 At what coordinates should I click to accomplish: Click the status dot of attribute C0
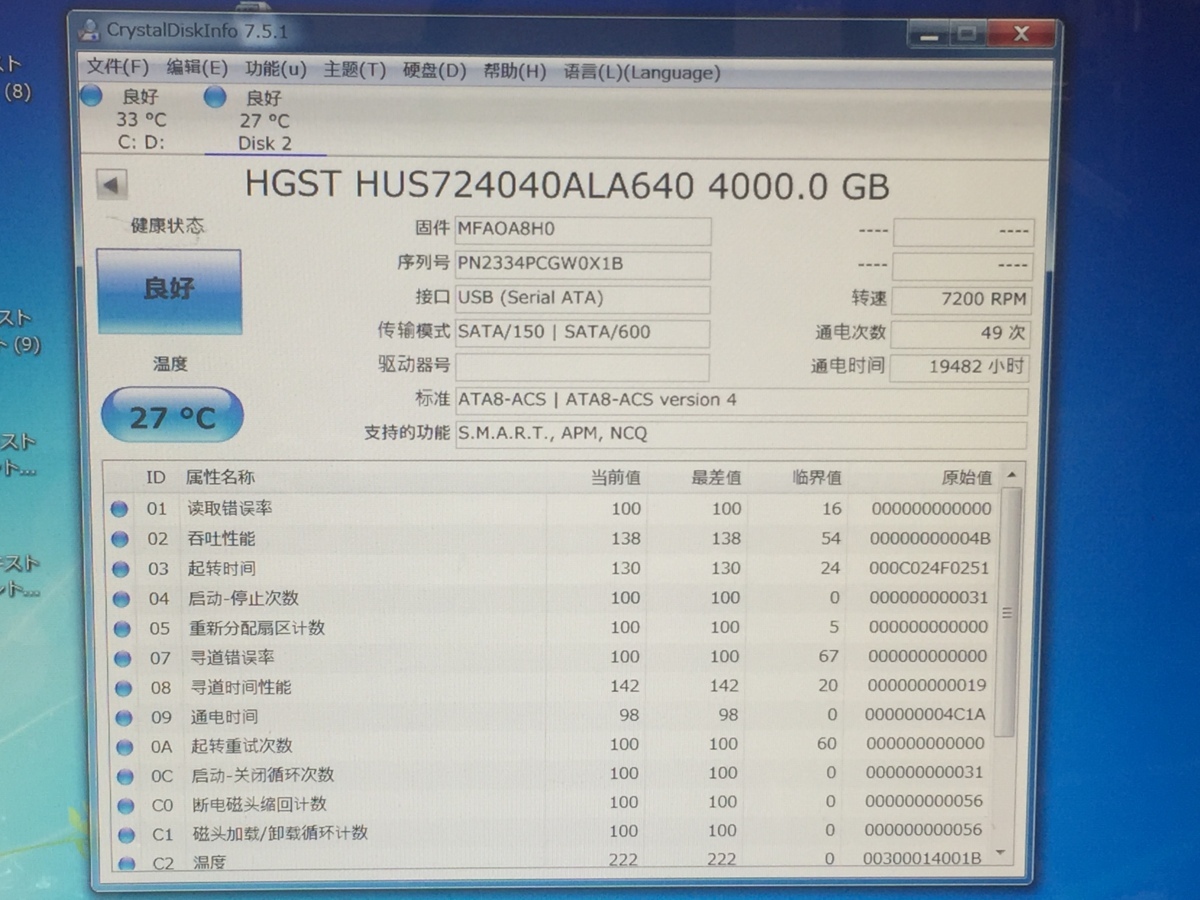point(125,805)
